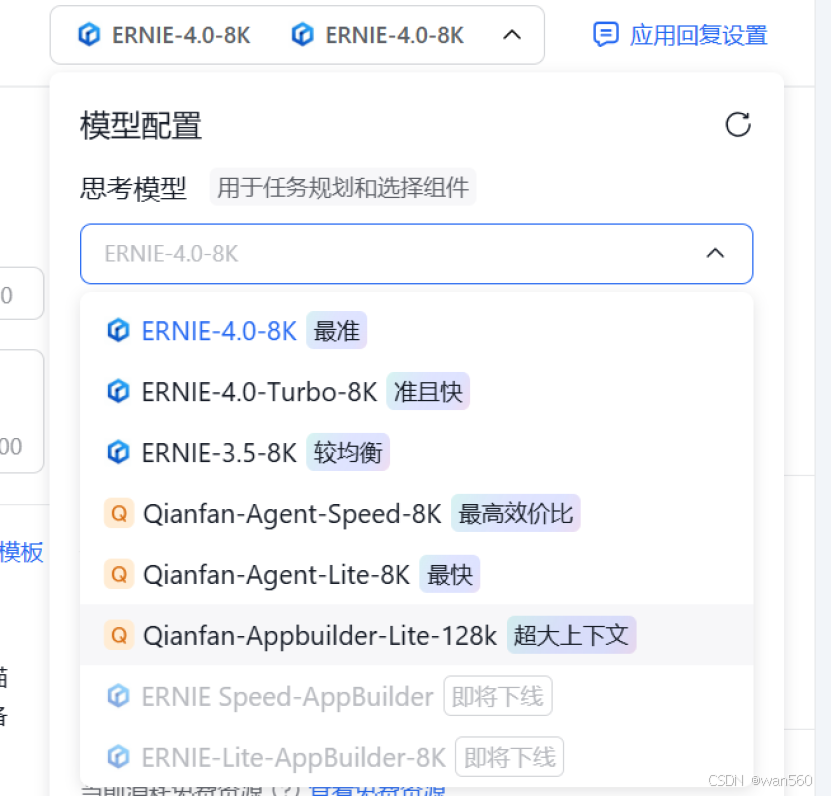Screen dimensions: 831x796
Task: Pick Qianfan-Agent-Speed-8K model
Action: click(417, 514)
